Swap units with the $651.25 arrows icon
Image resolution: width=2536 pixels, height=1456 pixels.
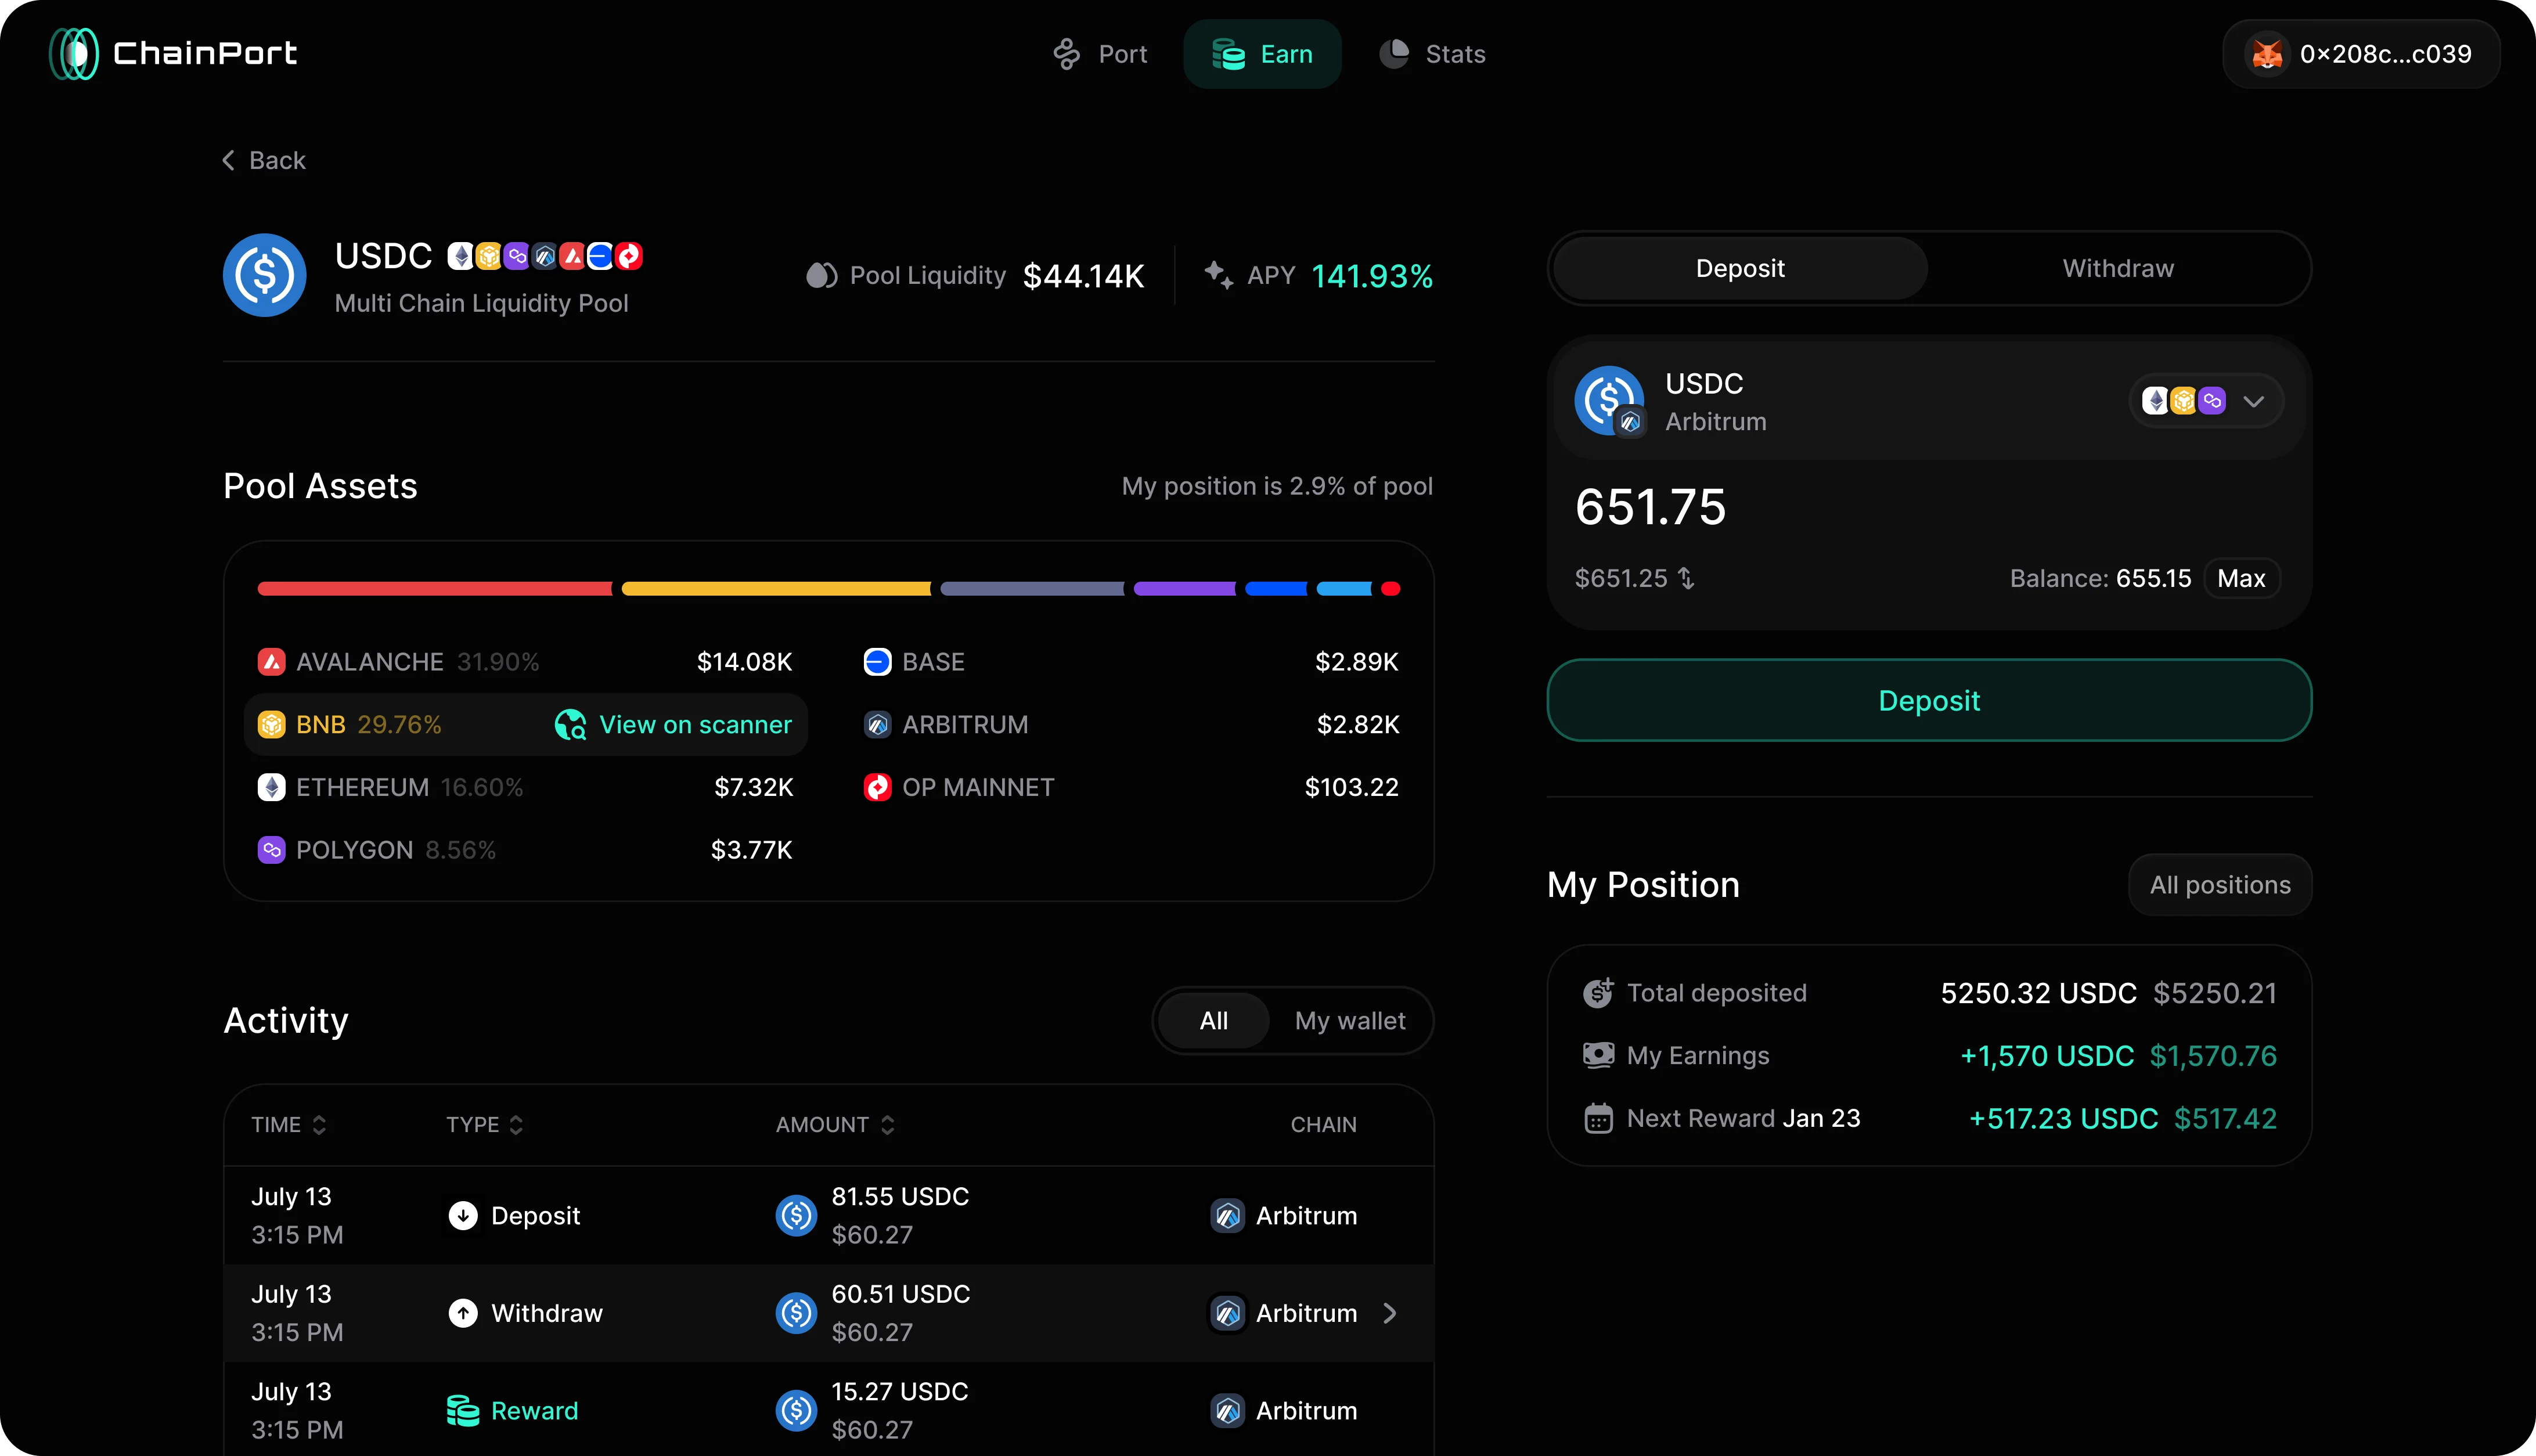(x=1687, y=578)
